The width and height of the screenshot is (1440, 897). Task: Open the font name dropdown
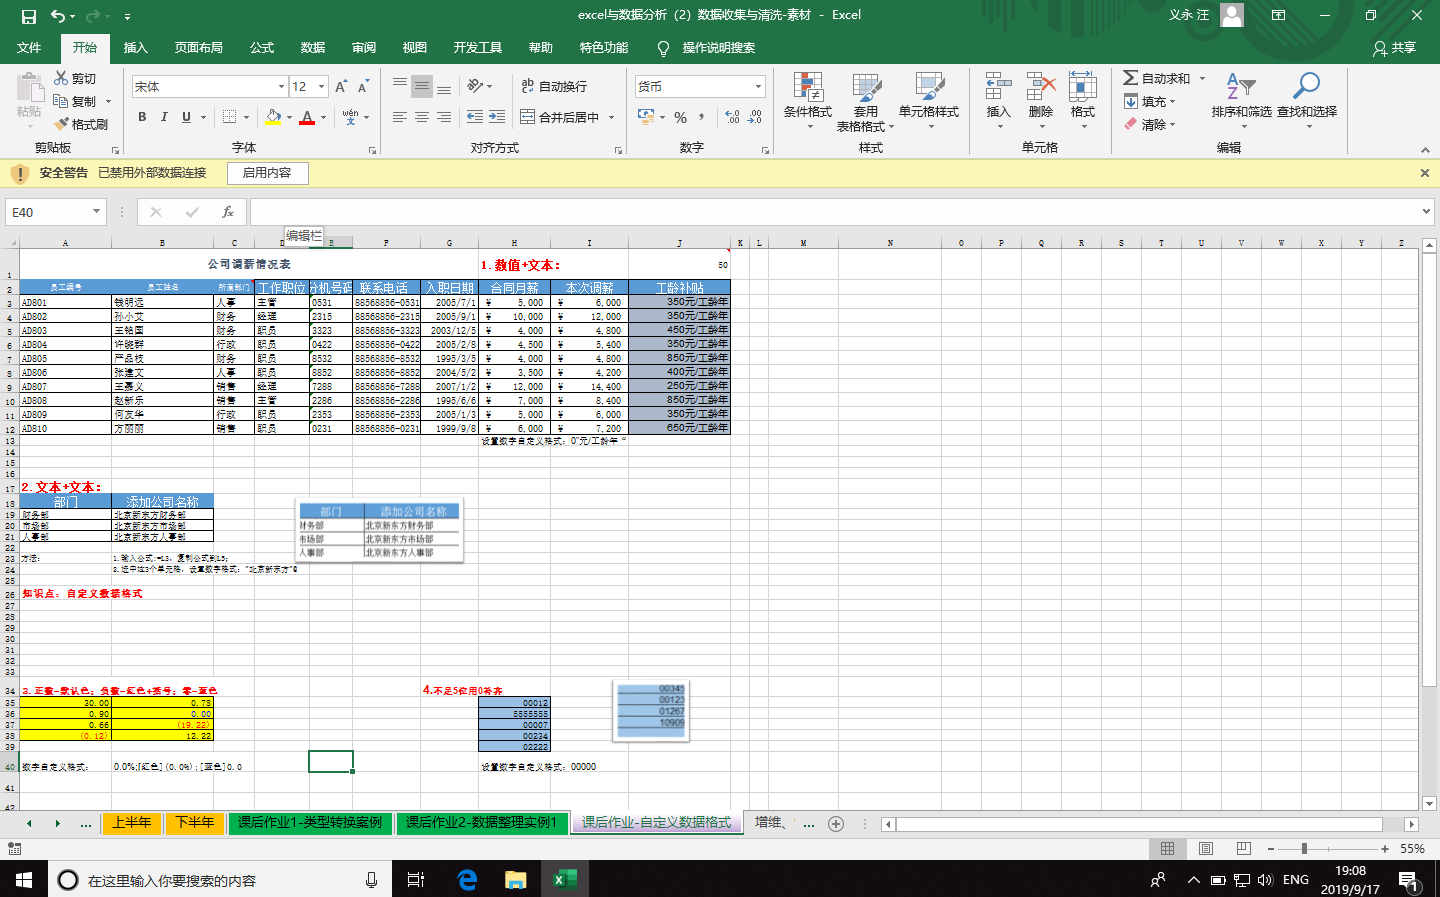pos(281,87)
